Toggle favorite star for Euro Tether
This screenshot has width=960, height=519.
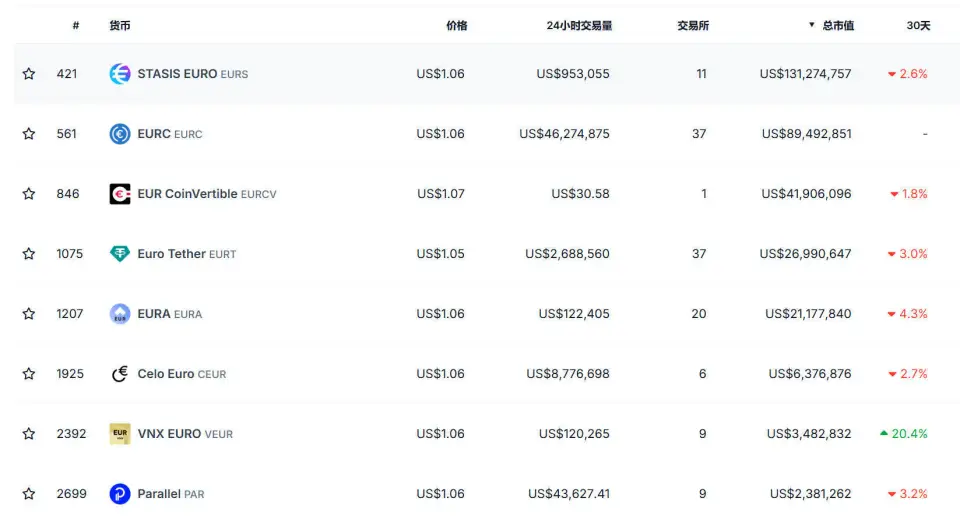click(29, 254)
